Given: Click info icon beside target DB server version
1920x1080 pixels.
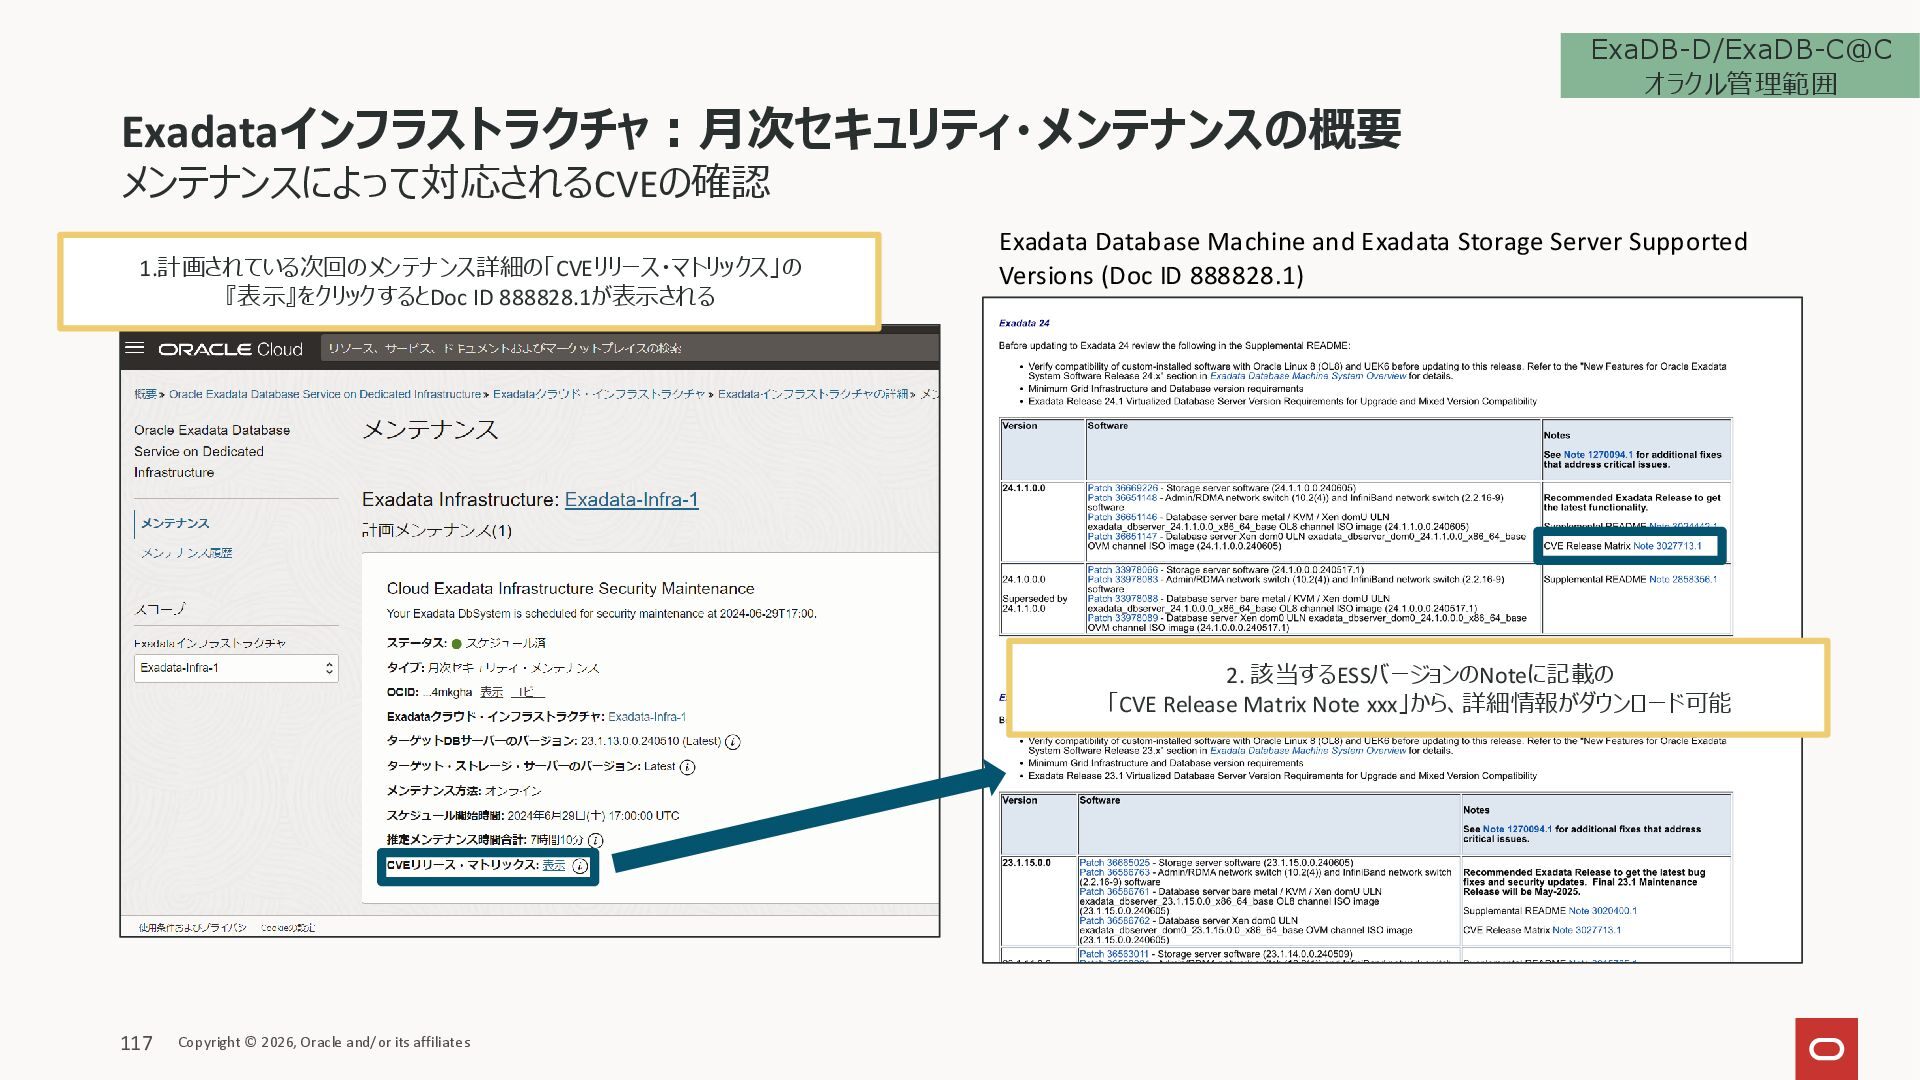Looking at the screenshot, I should point(732,742).
